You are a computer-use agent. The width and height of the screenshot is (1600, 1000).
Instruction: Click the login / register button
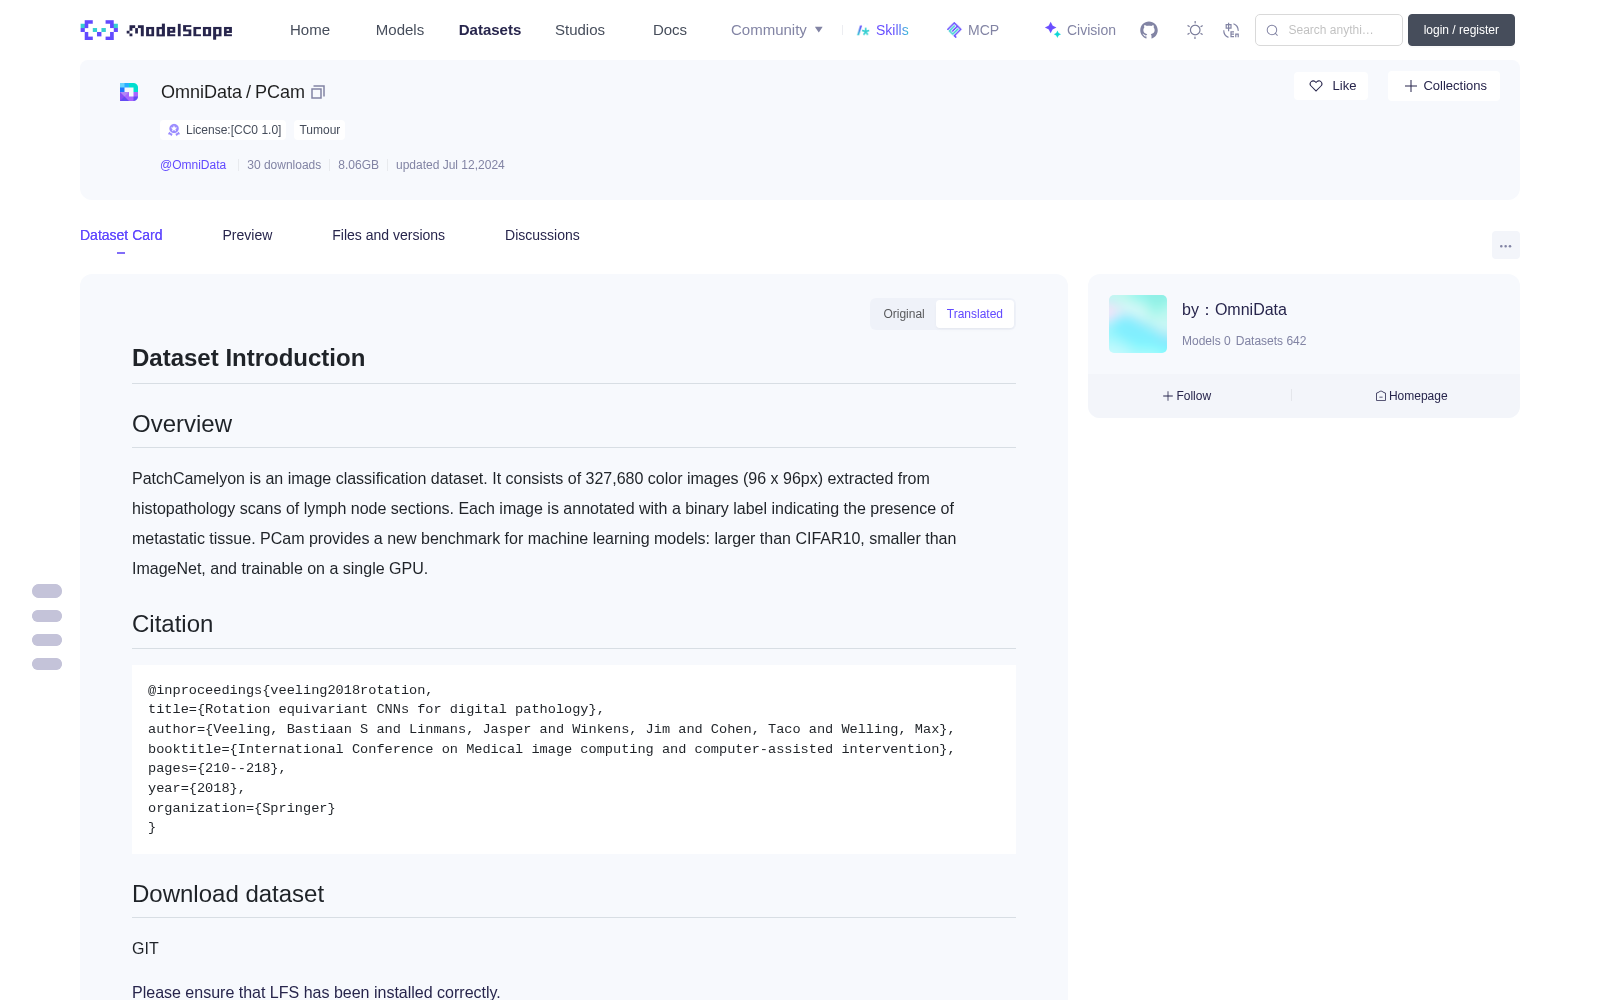[x=1461, y=30]
